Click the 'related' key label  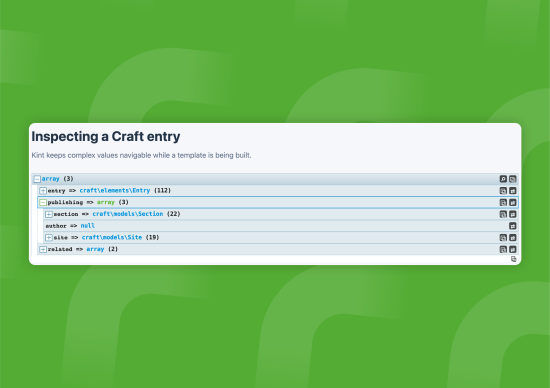coord(60,249)
